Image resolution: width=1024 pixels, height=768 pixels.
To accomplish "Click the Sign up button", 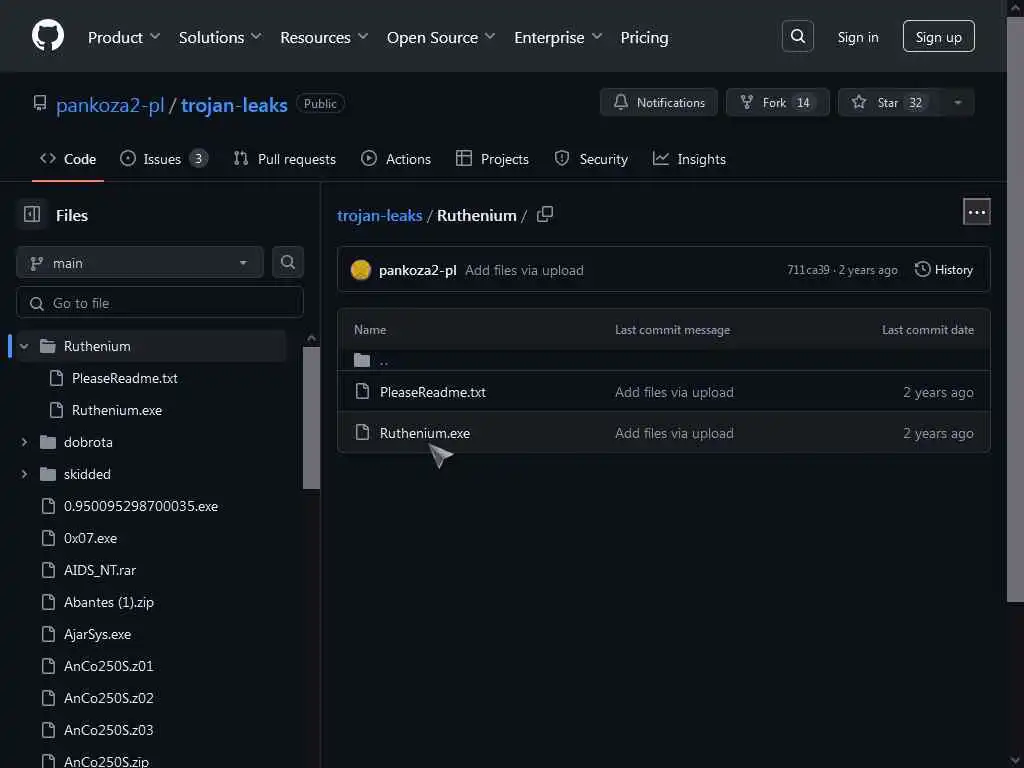I will (938, 37).
